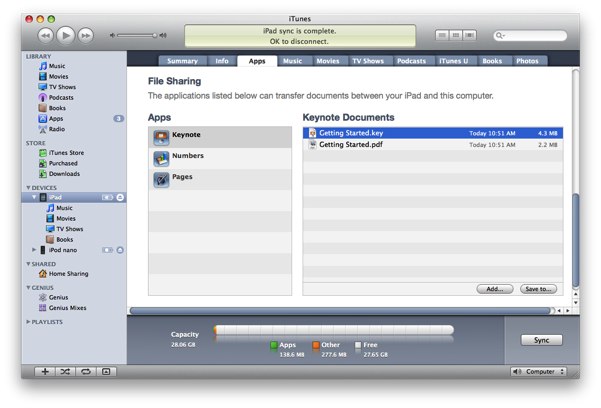Screen dimensions: 601x408
Task: Select Pages in File Sharing apps
Action: [220, 179]
